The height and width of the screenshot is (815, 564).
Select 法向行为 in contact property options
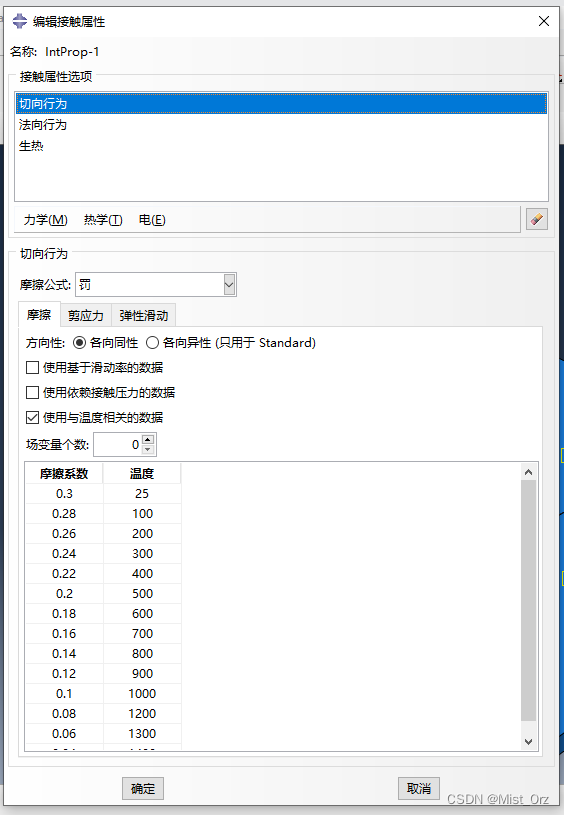281,125
